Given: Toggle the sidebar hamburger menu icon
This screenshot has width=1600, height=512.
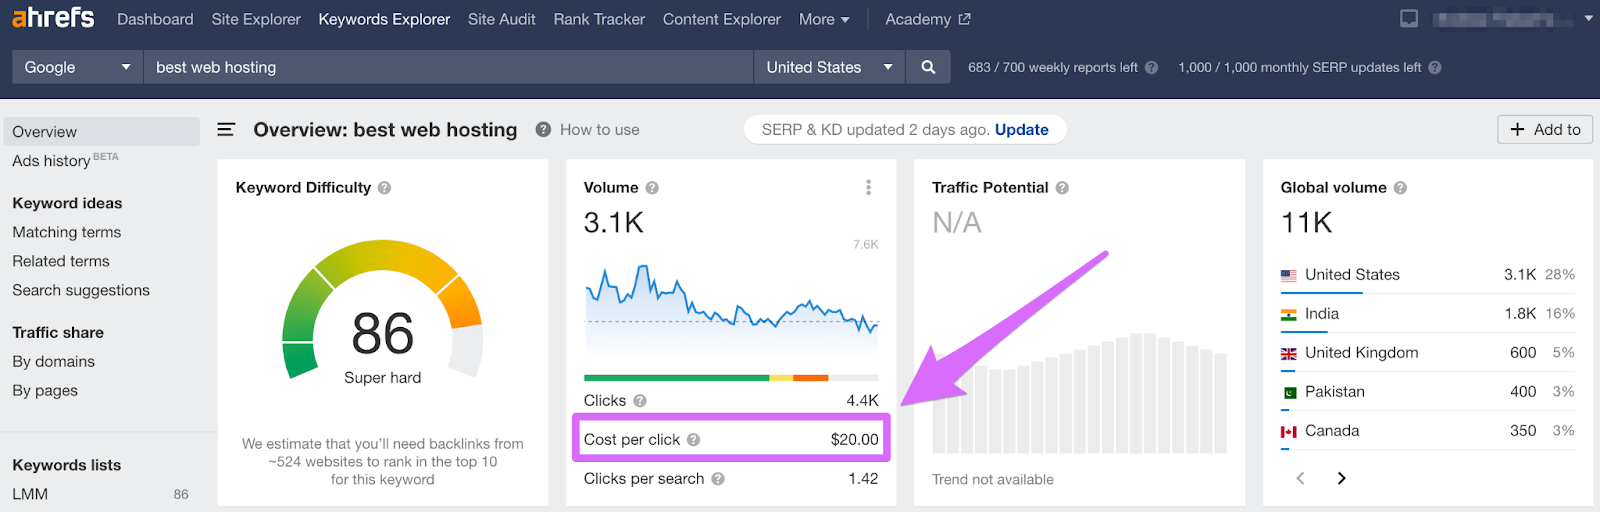Looking at the screenshot, I should [x=226, y=130].
